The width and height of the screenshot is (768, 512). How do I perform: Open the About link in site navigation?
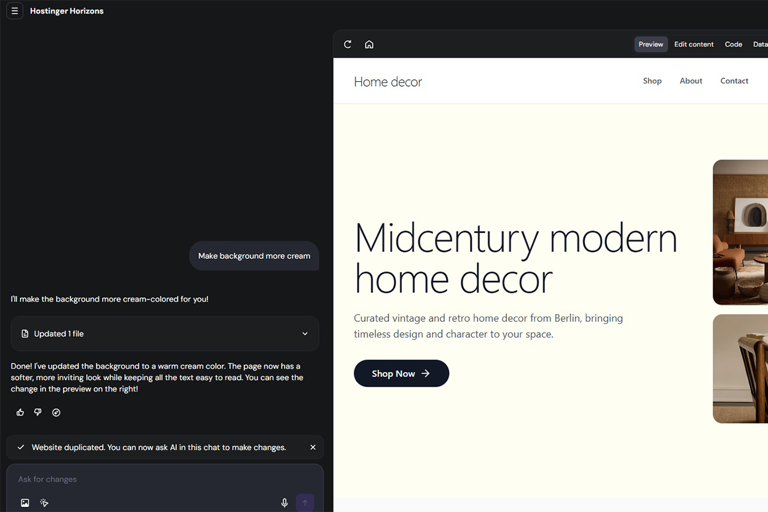tap(691, 81)
